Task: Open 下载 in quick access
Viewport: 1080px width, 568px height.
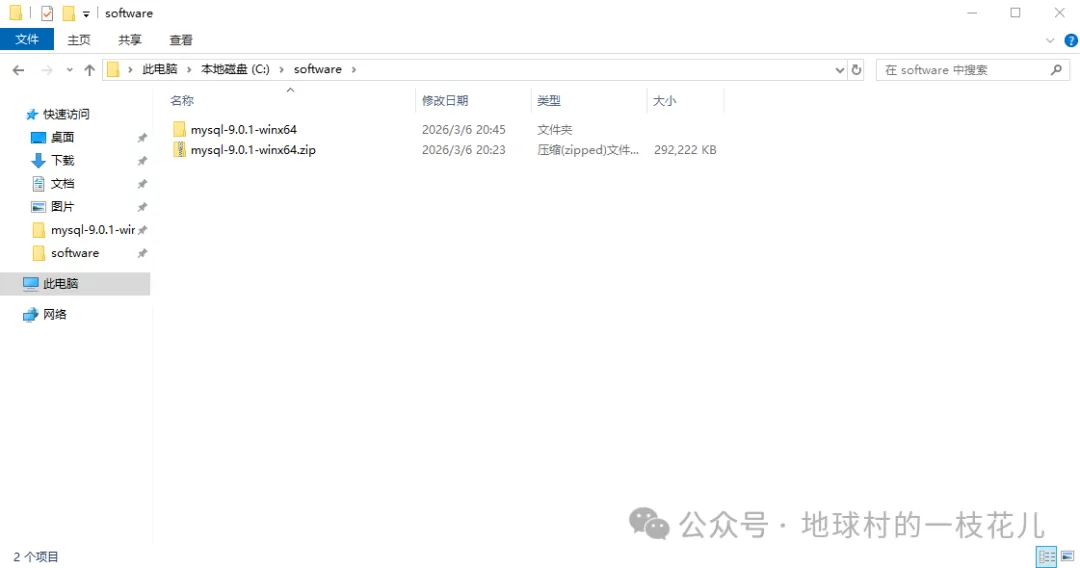Action: 63,160
